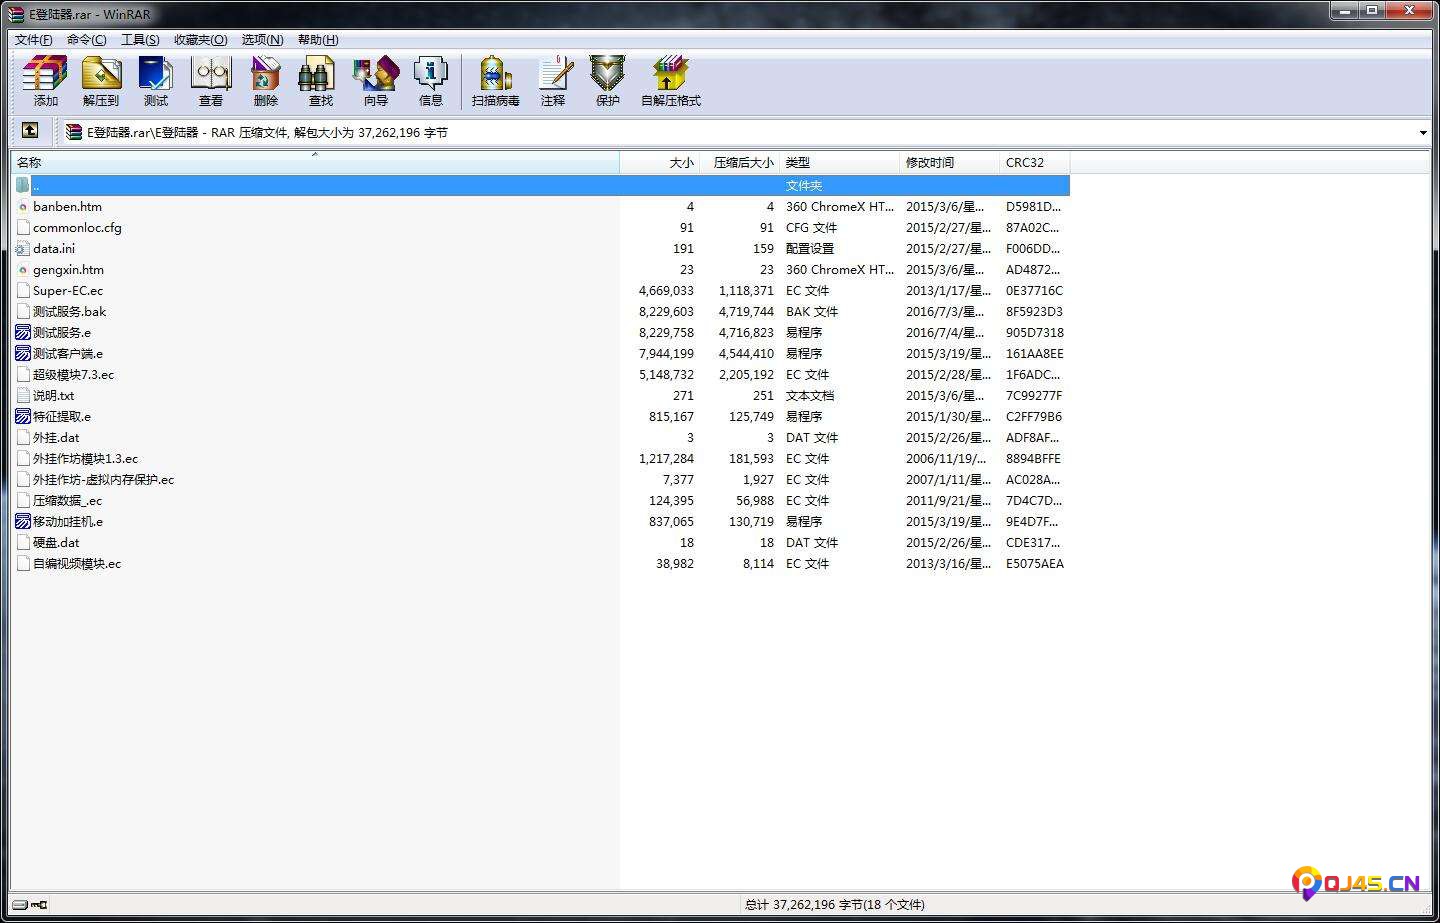Click the banben.htm file icon
This screenshot has width=1440, height=923.
[23, 207]
